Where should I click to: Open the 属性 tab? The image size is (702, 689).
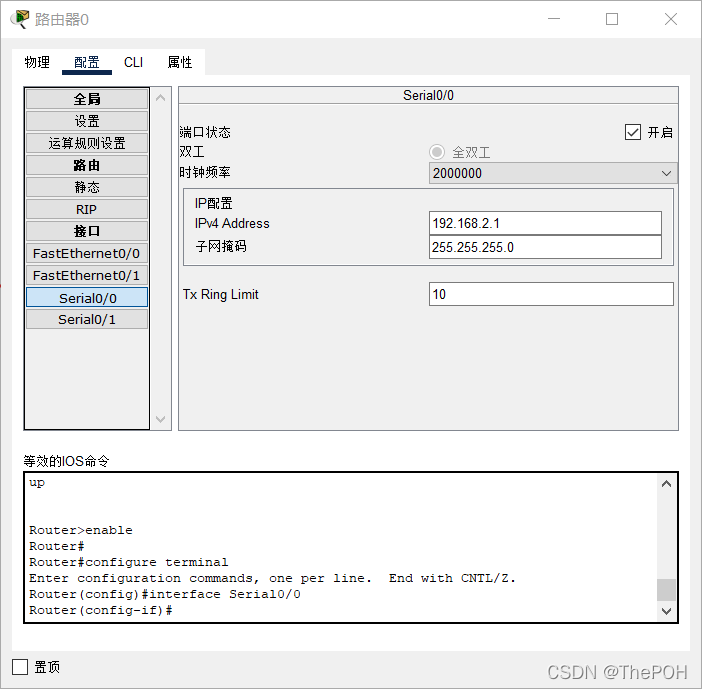coord(180,62)
